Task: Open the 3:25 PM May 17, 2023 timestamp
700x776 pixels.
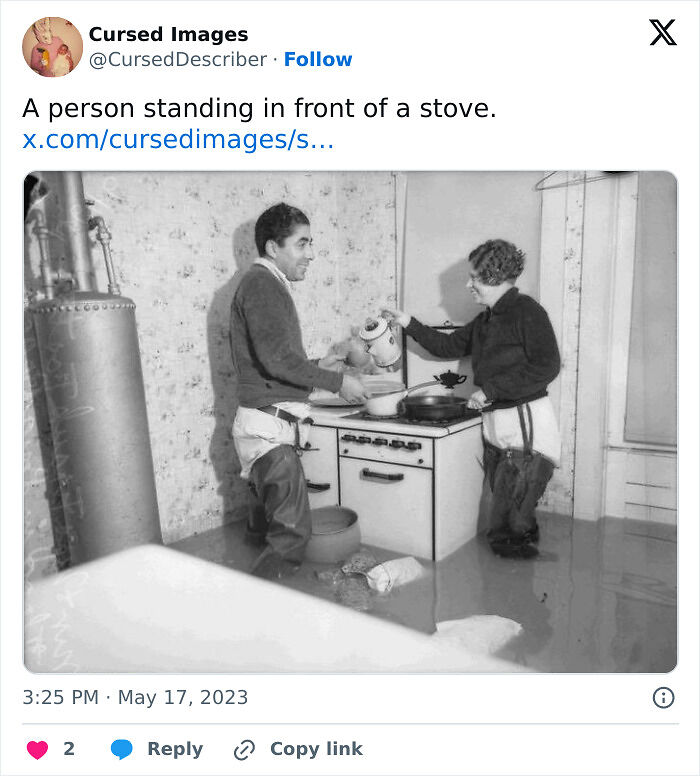Action: (135, 697)
